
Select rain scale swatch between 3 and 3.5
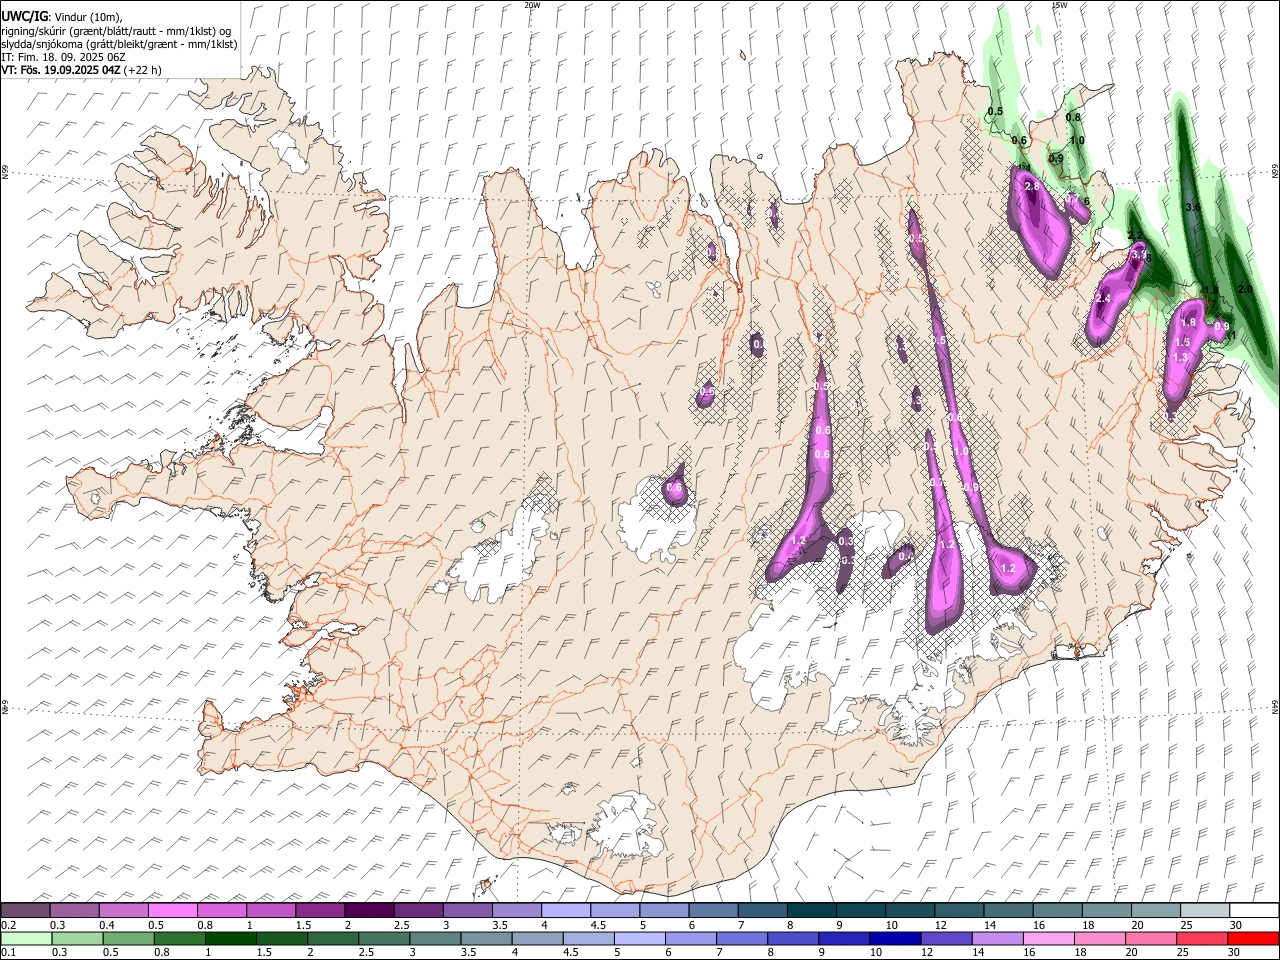pyautogui.click(x=434, y=939)
